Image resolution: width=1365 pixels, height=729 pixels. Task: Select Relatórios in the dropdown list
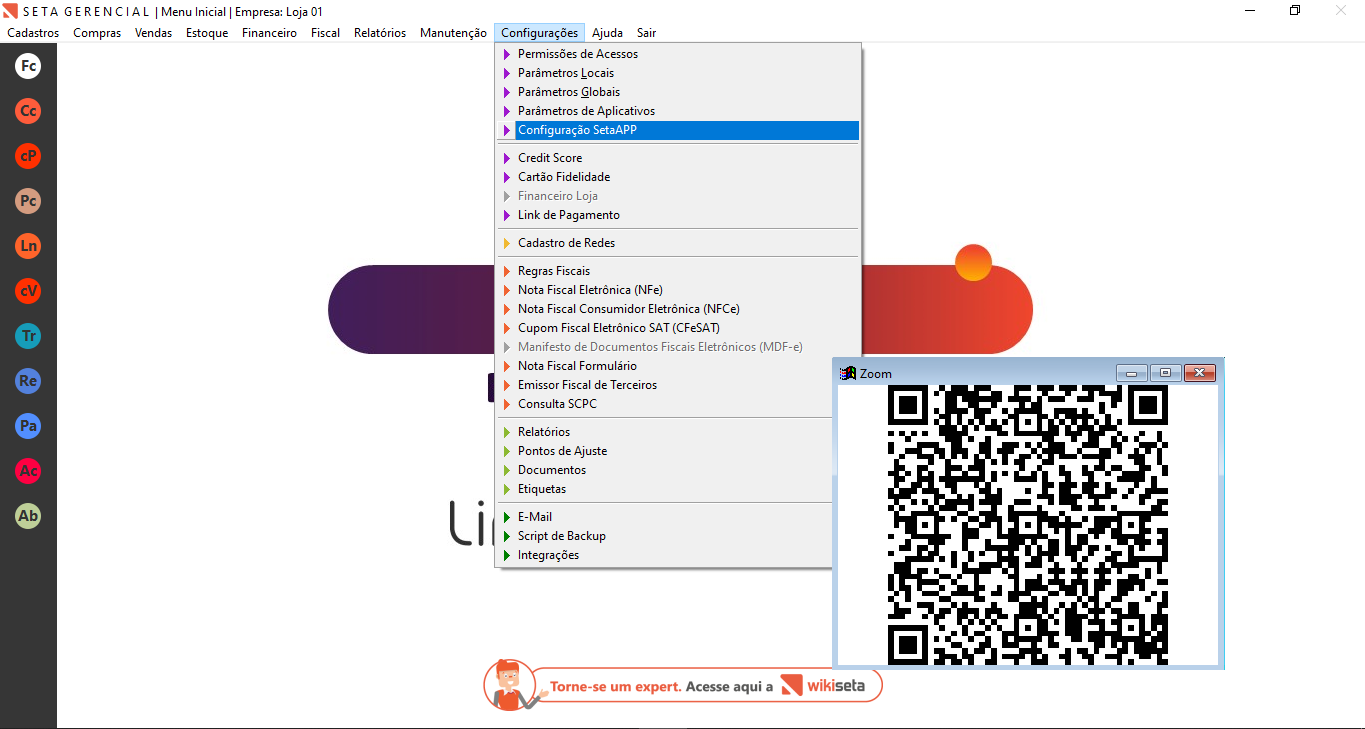(x=665, y=432)
